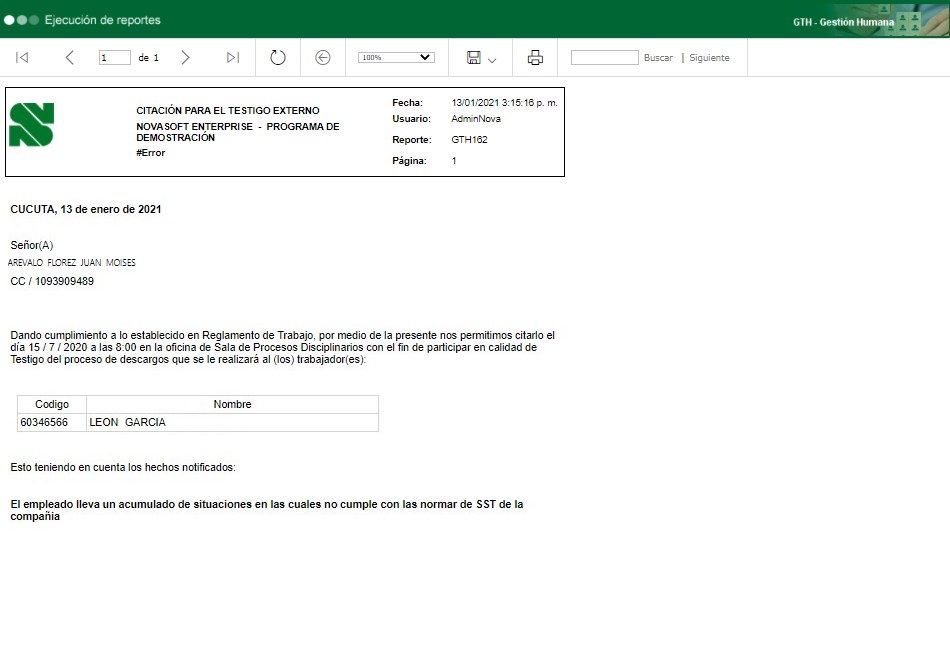
Task: Click the current page number field
Action: (115, 58)
